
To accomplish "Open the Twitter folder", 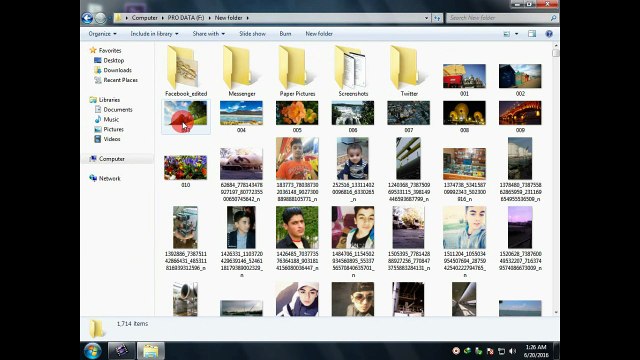I will pos(409,71).
